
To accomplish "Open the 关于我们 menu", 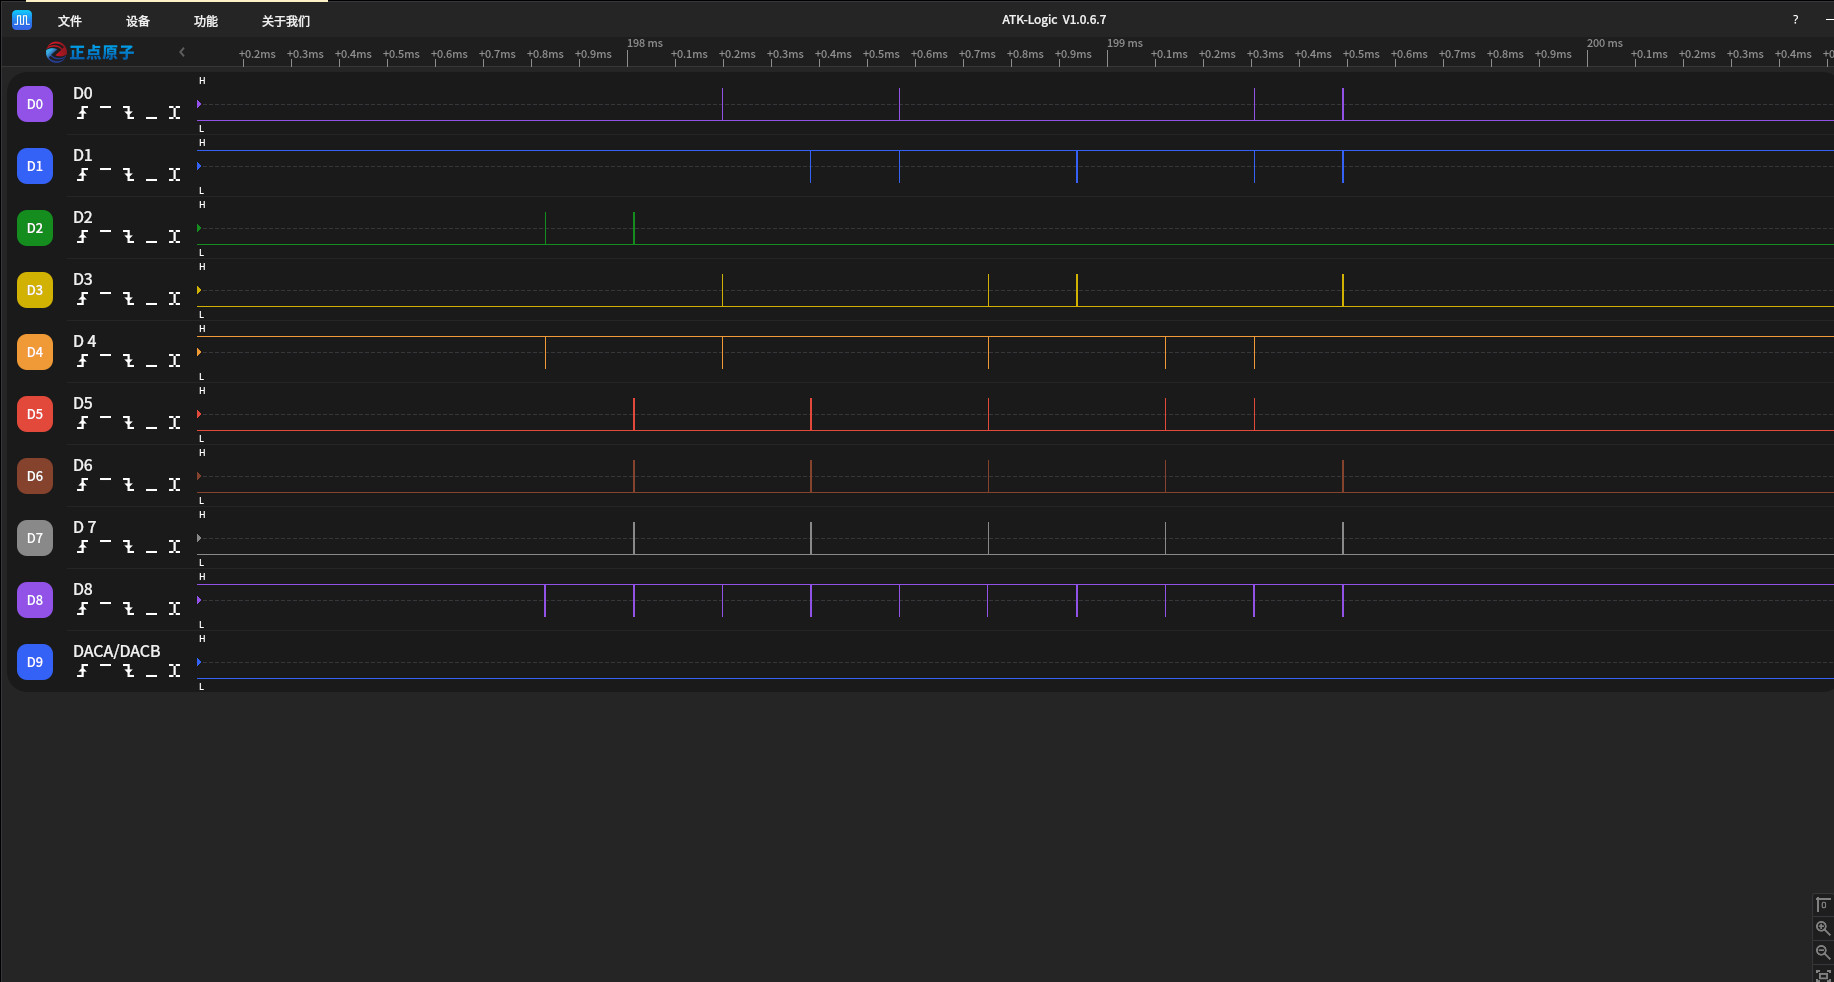I will 286,21.
